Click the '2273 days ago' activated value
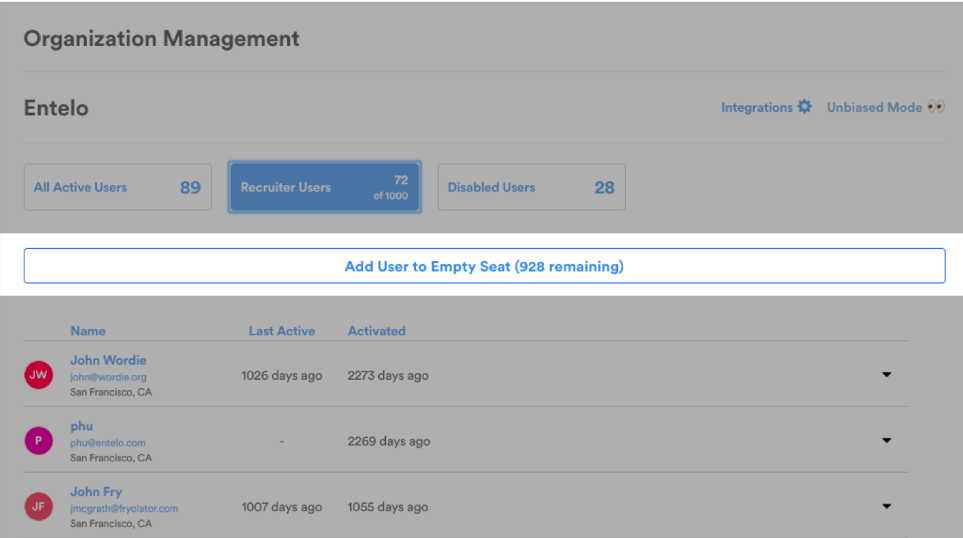The width and height of the screenshot is (963, 538). (x=388, y=375)
